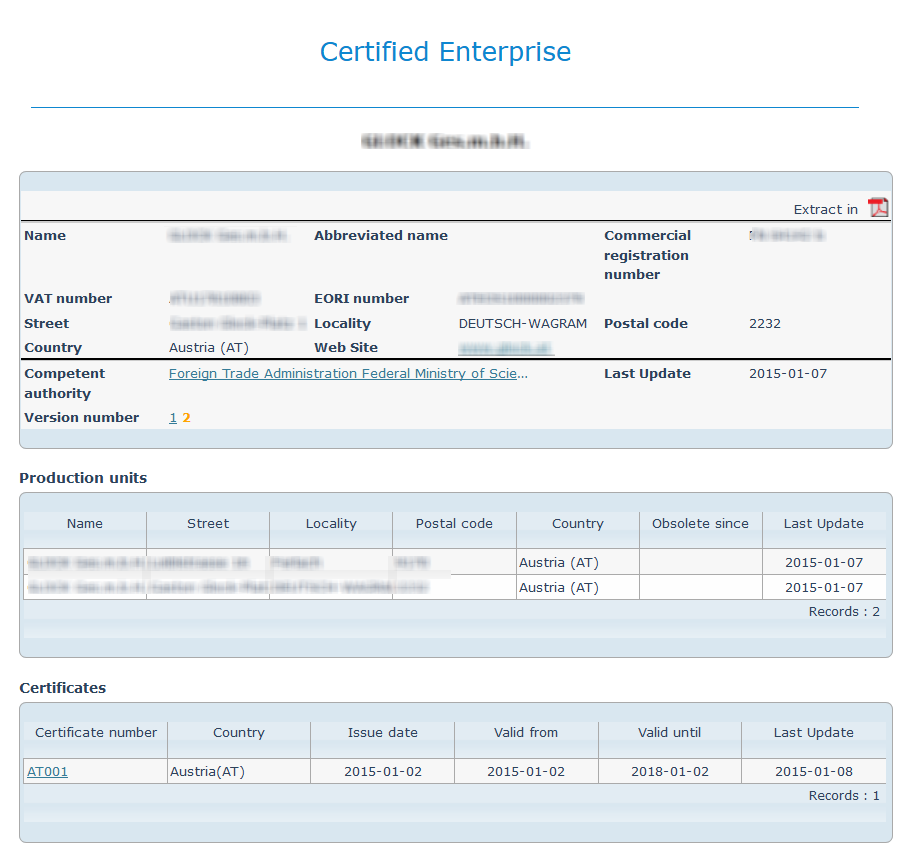Viewport: 906px width, 857px height.
Task: Click the PDF extract icon
Action: (x=878, y=208)
